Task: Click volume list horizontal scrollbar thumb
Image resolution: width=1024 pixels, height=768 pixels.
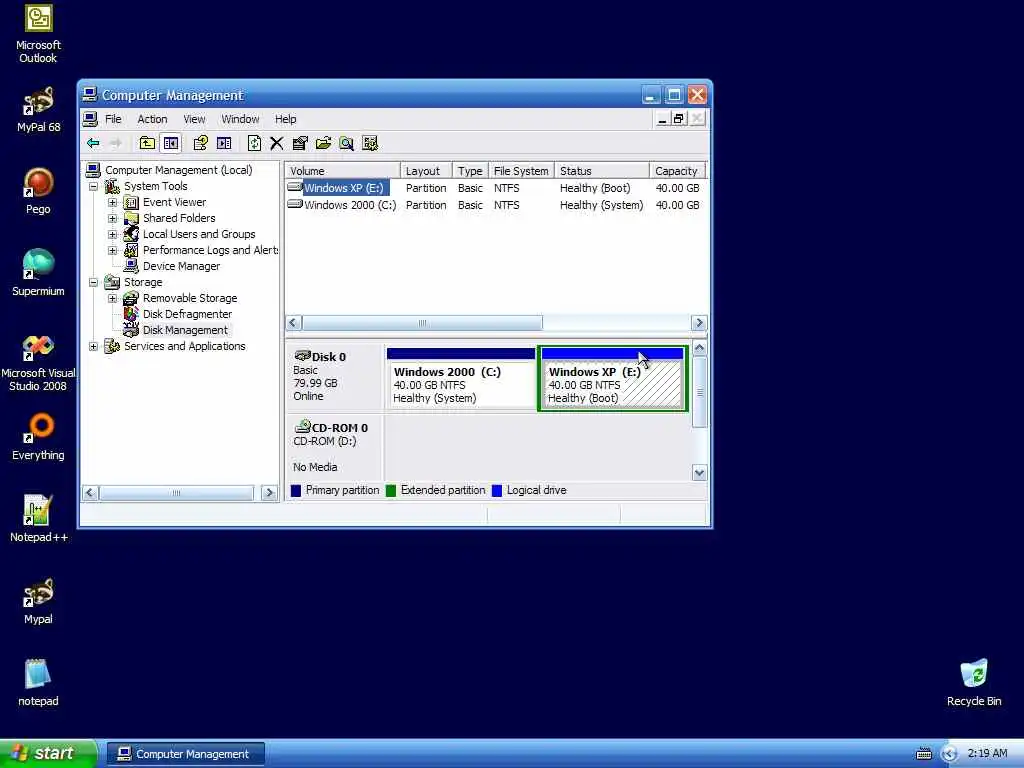Action: tap(422, 323)
